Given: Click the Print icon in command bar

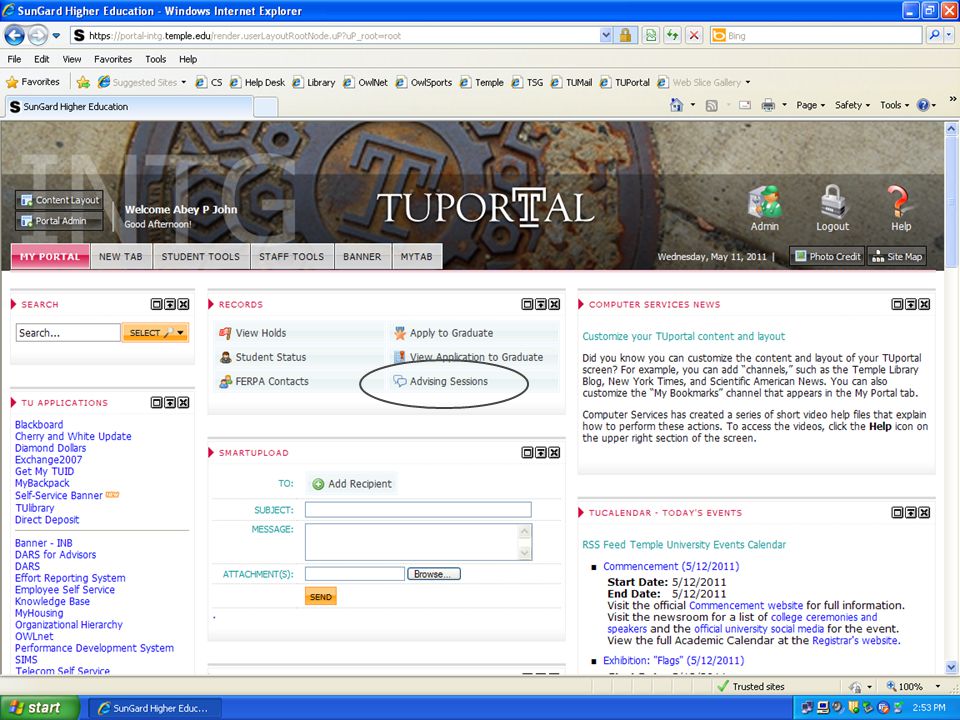Looking at the screenshot, I should (x=768, y=105).
